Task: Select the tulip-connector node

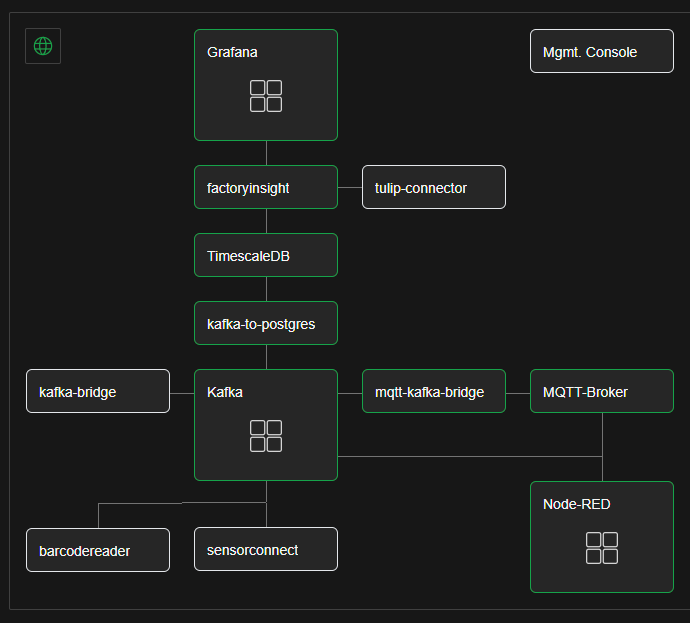Action: click(434, 187)
